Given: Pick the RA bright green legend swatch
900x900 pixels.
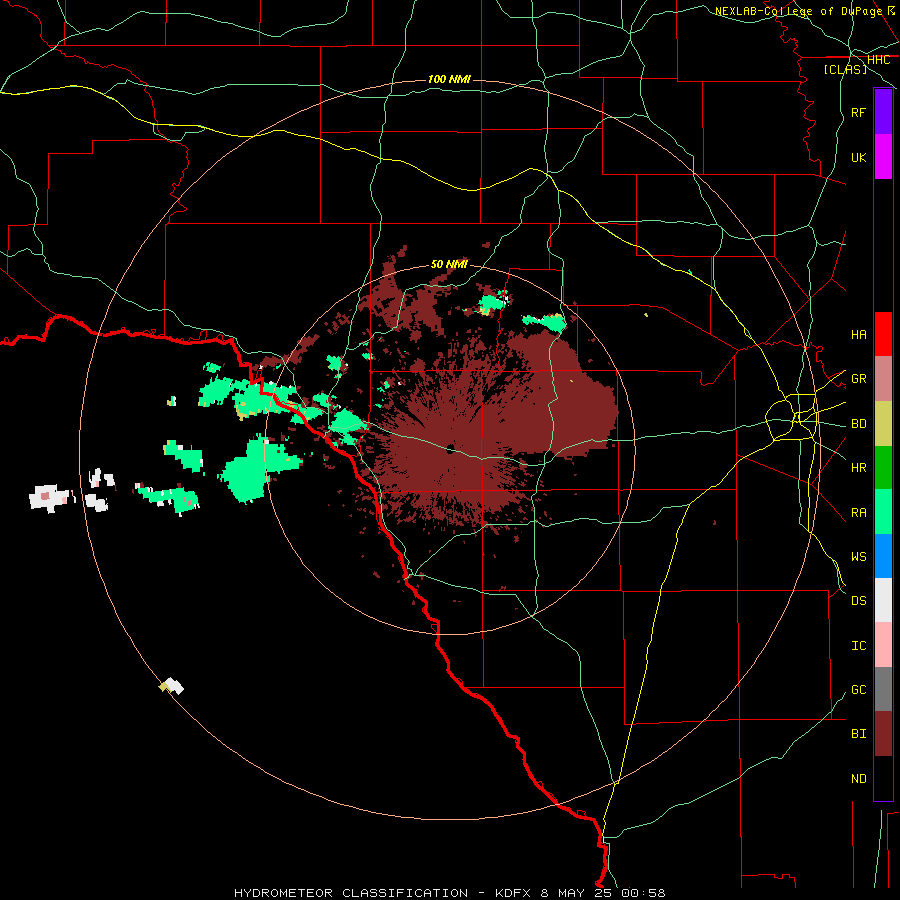Looking at the screenshot, I should pyautogui.click(x=883, y=512).
